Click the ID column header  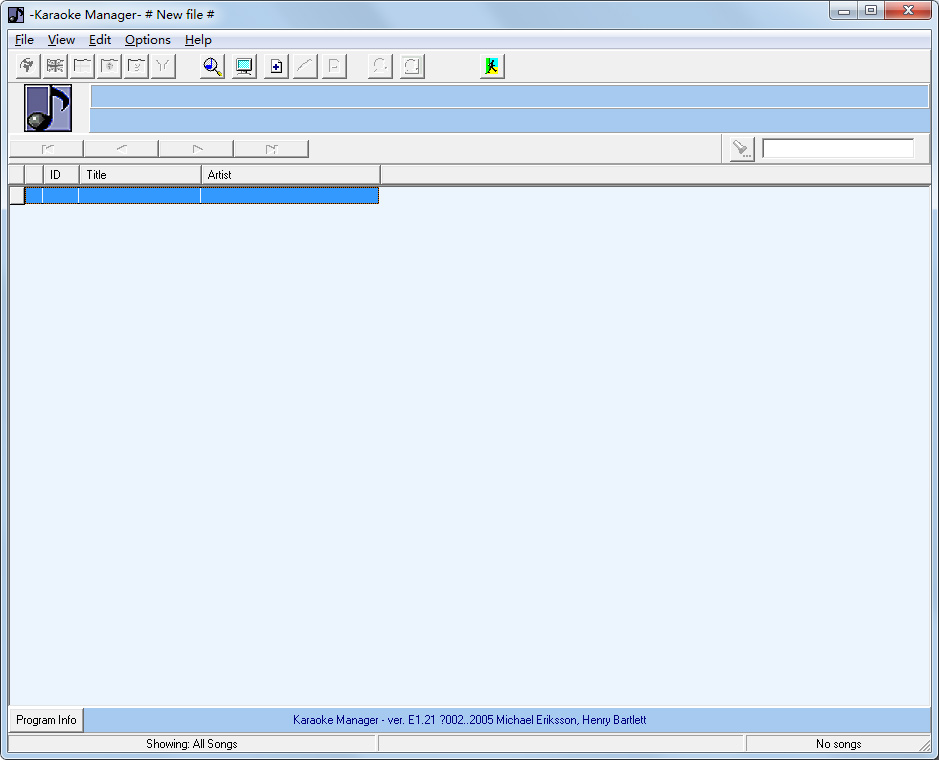click(61, 175)
